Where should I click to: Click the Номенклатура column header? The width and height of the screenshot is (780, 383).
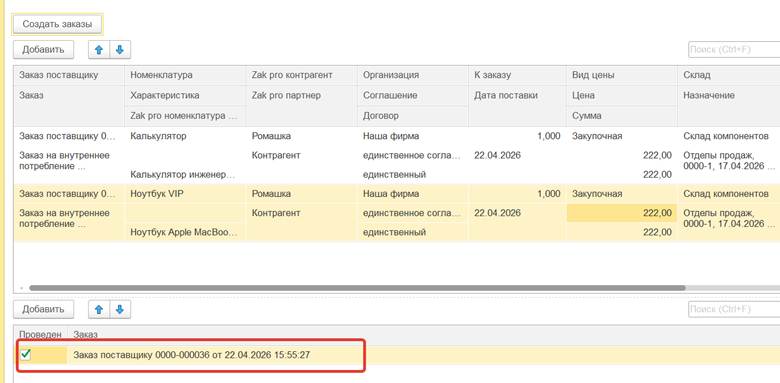click(185, 75)
